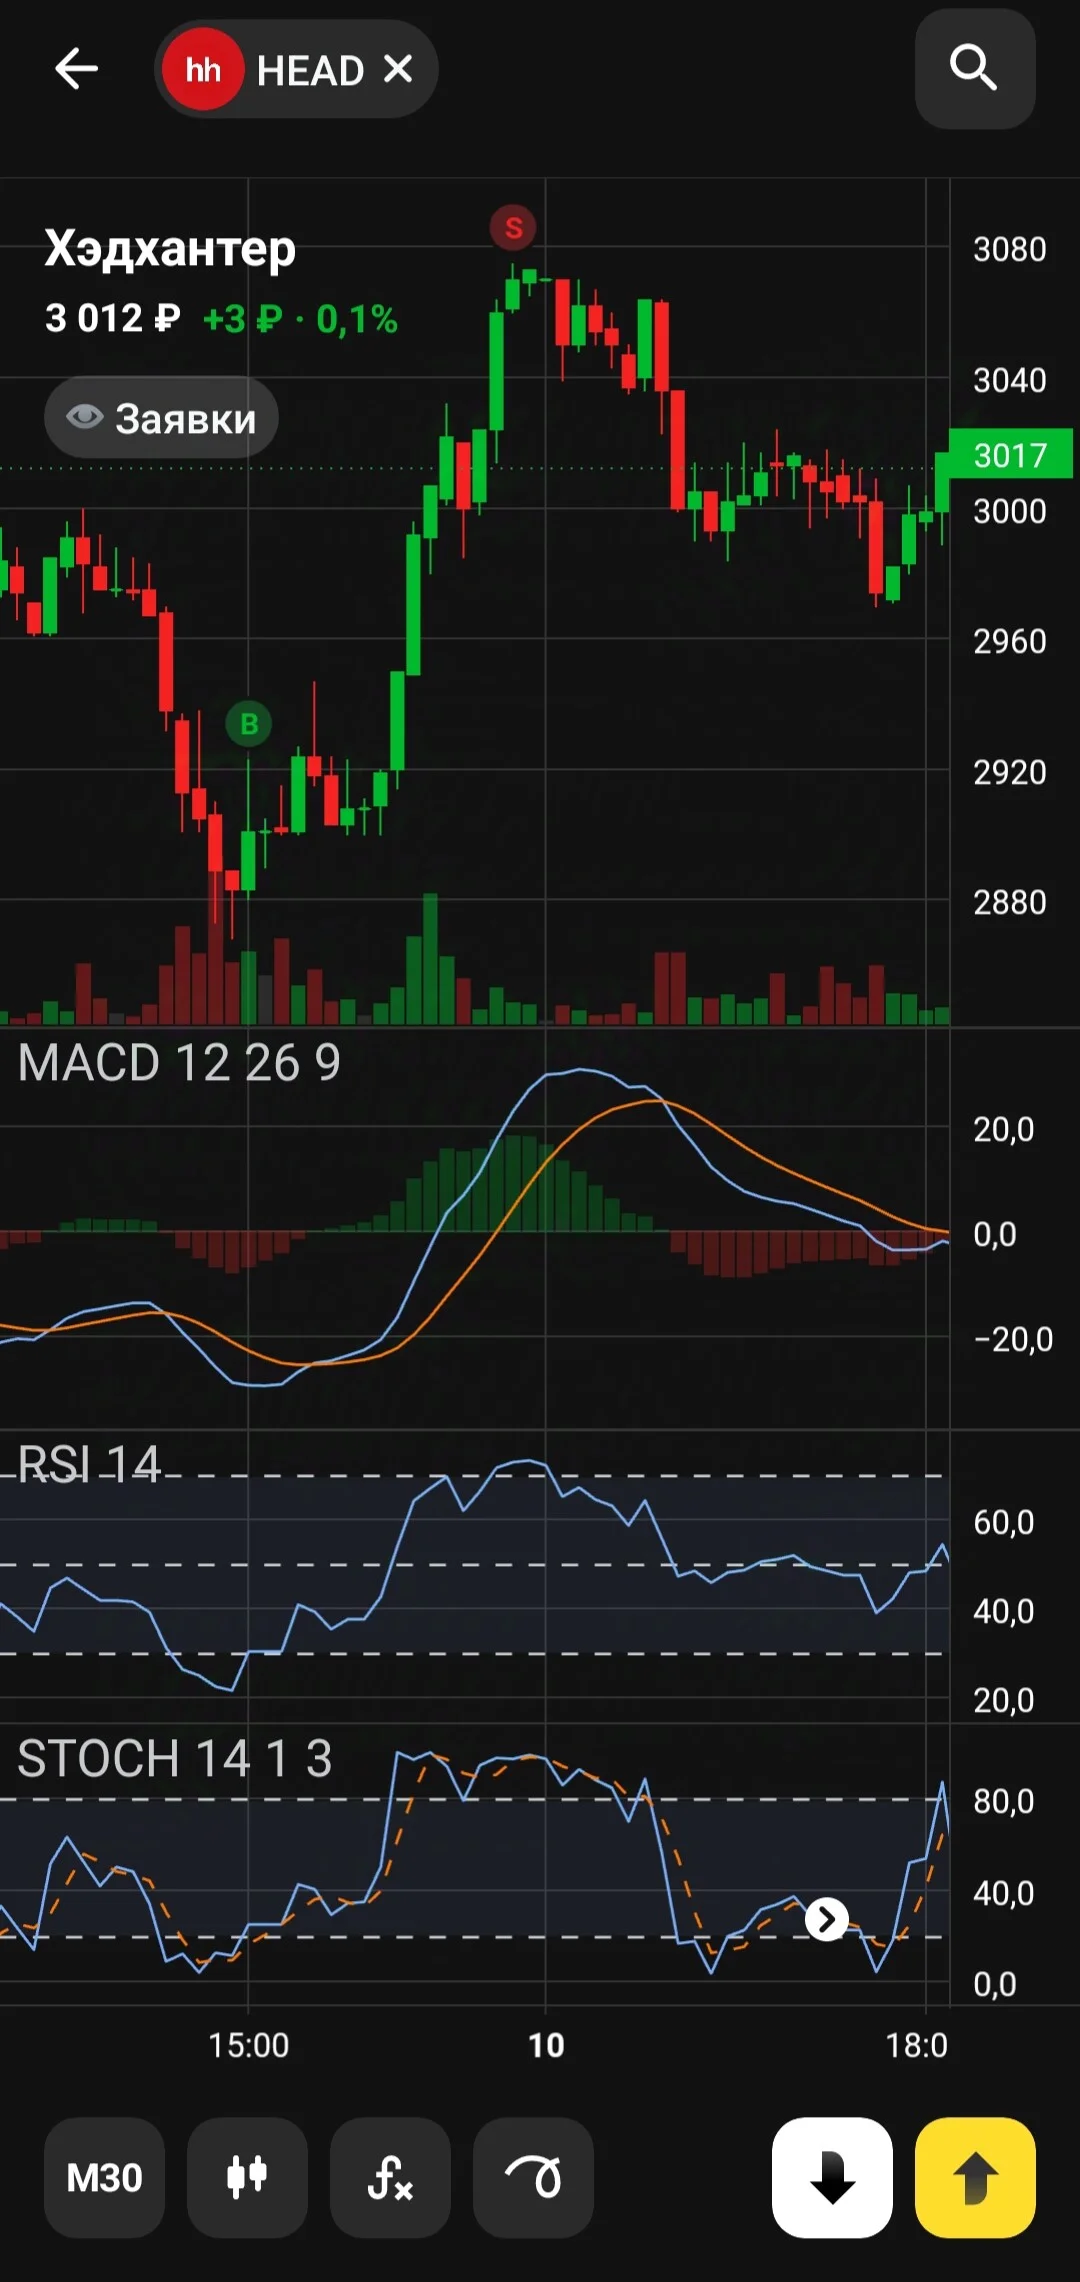Image resolution: width=1080 pixels, height=2282 pixels.
Task: Tap the white down-arrow sell button
Action: [832, 2177]
